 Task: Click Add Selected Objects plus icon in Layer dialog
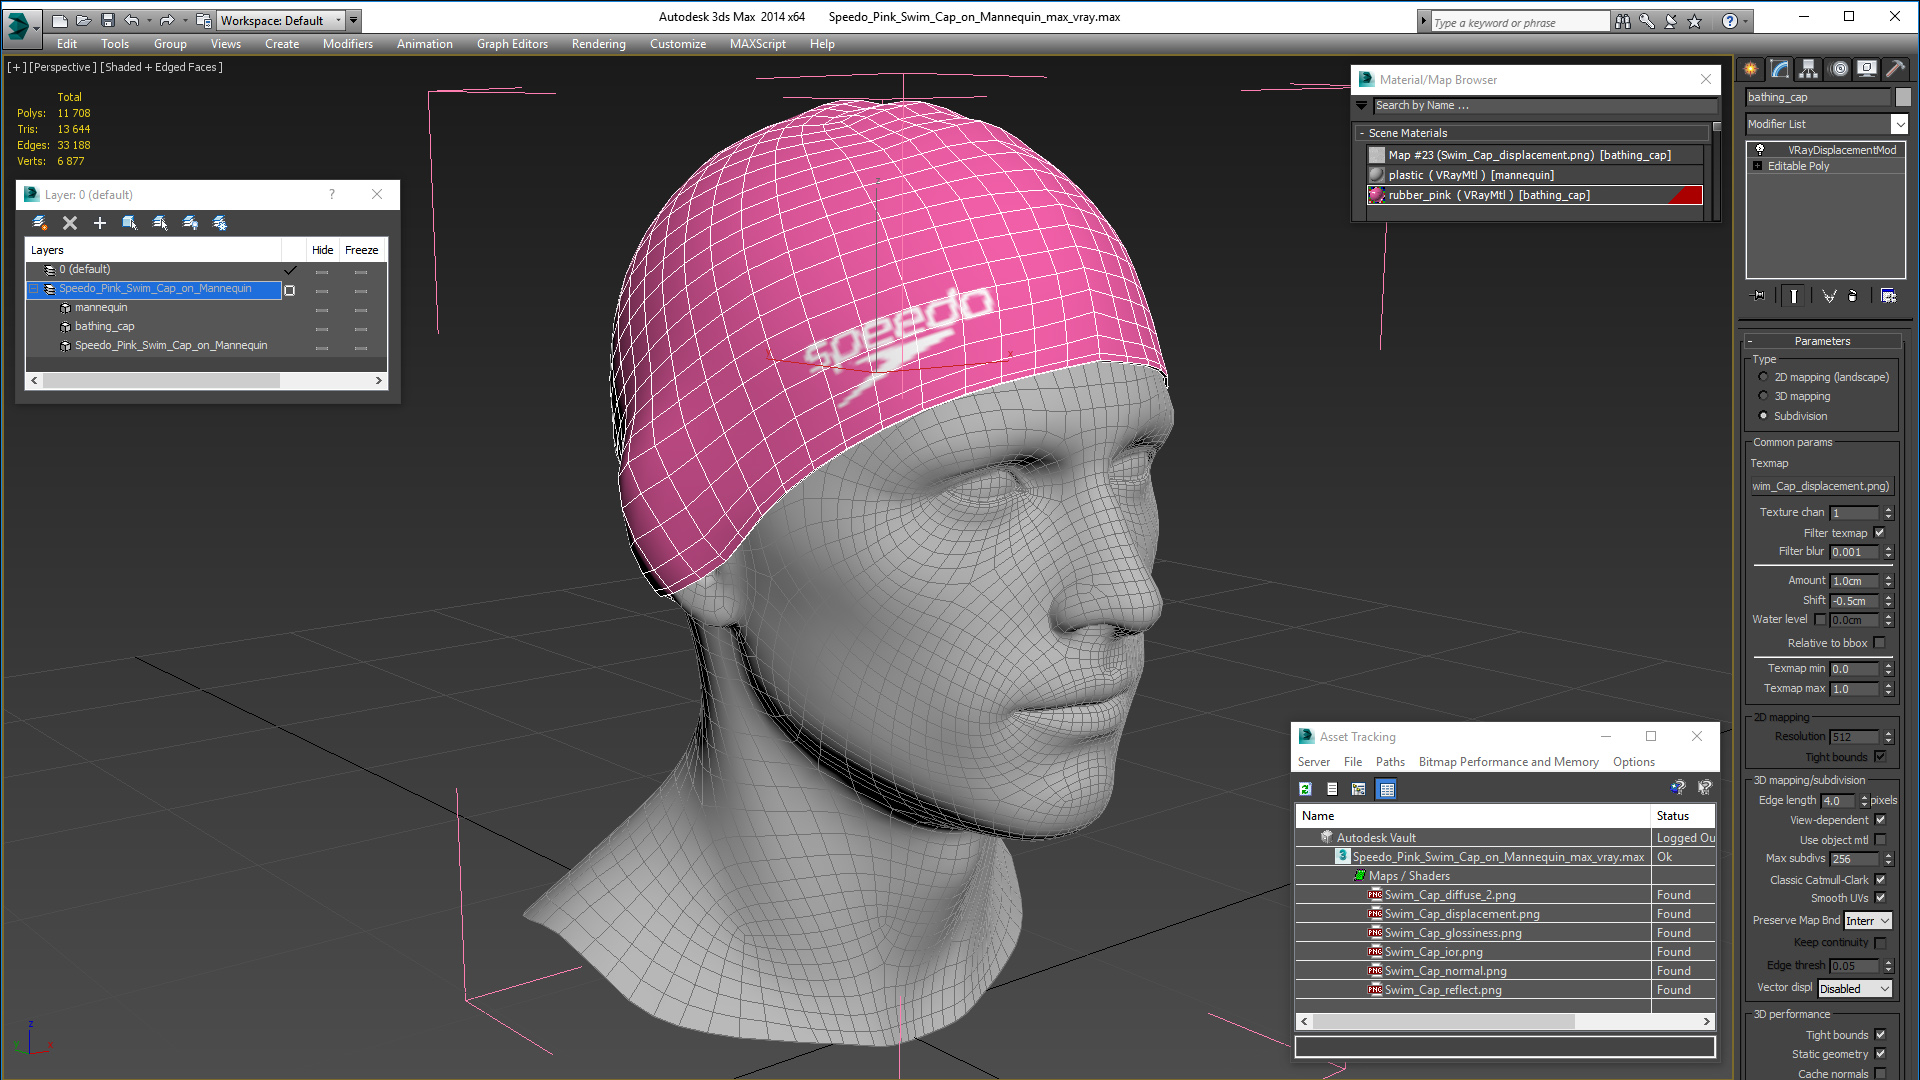(100, 223)
